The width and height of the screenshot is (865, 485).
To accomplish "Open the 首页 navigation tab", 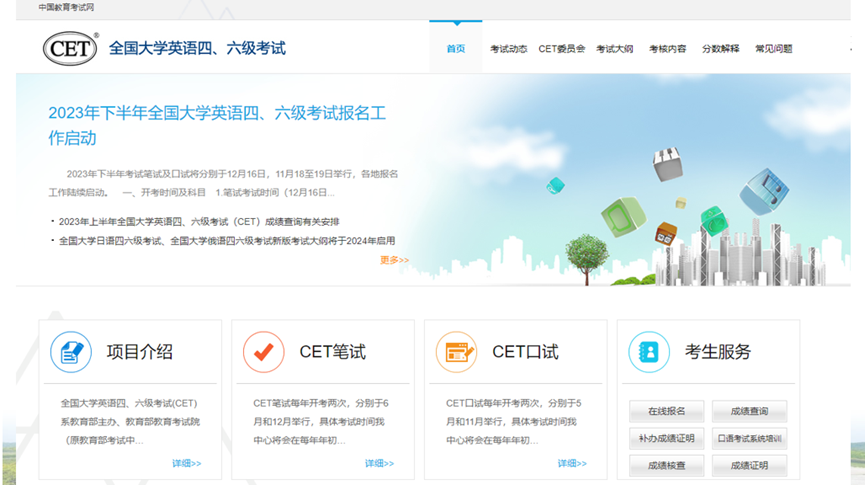I will [x=455, y=49].
